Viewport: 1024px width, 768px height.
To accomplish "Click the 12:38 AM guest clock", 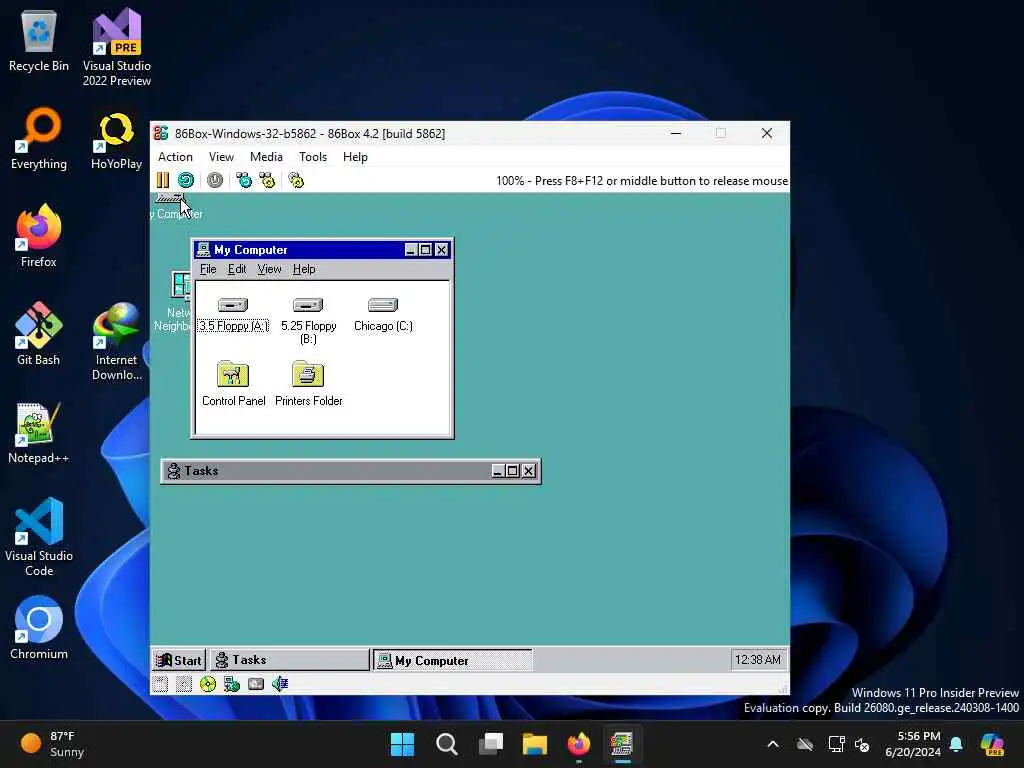I will click(758, 660).
